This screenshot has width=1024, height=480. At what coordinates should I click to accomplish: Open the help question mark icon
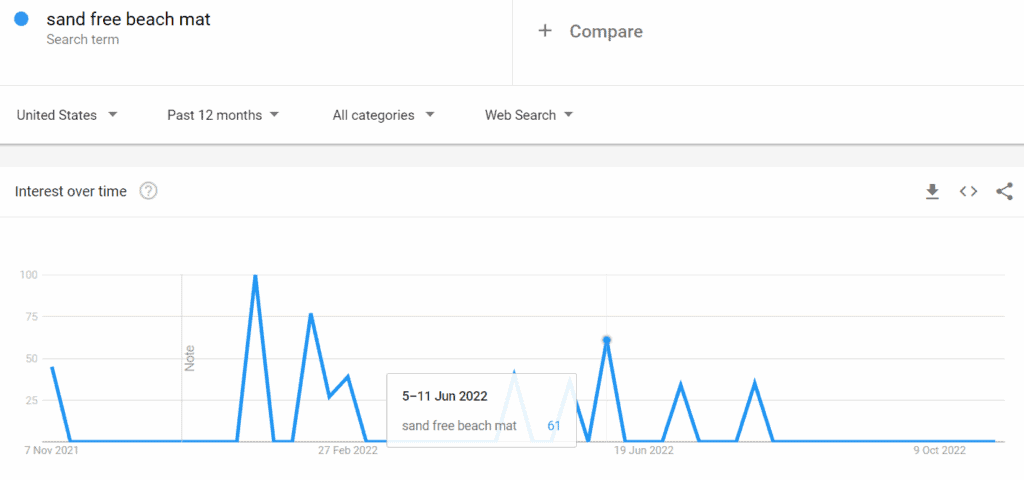click(x=149, y=191)
